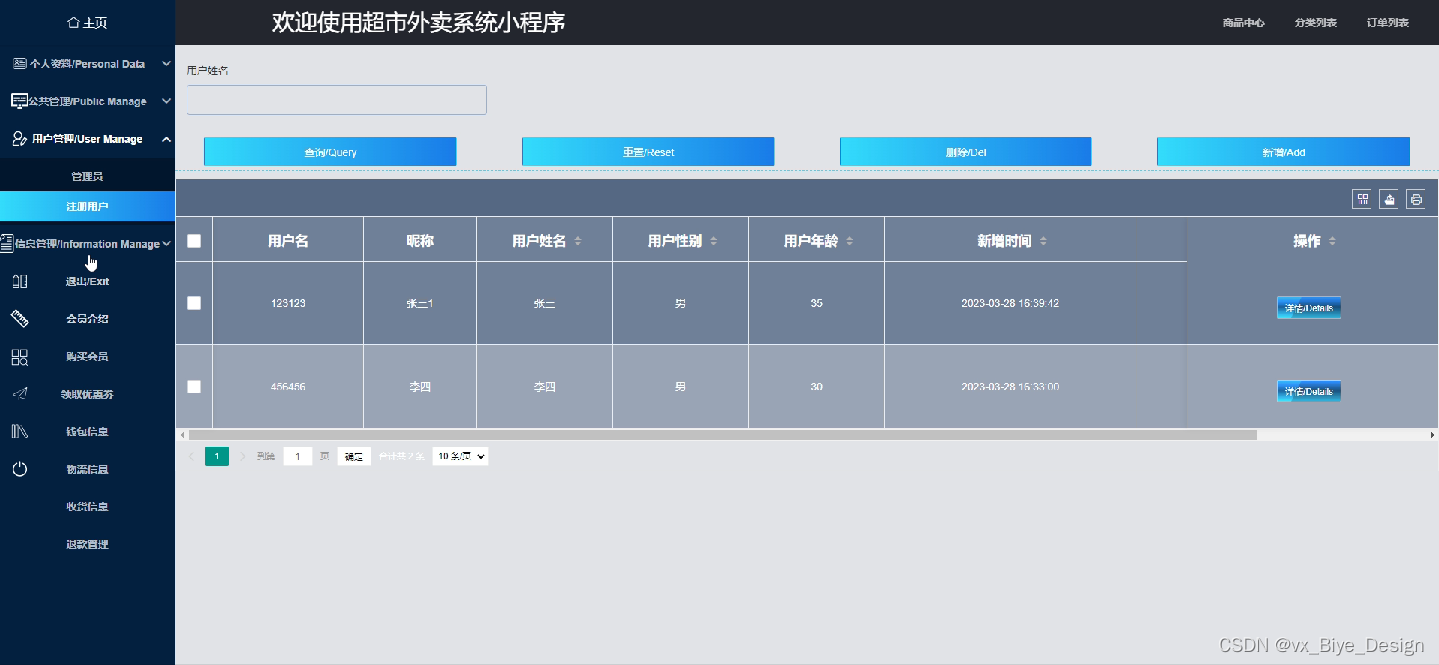Open the 管理员 submenu item

pyautogui.click(x=87, y=176)
